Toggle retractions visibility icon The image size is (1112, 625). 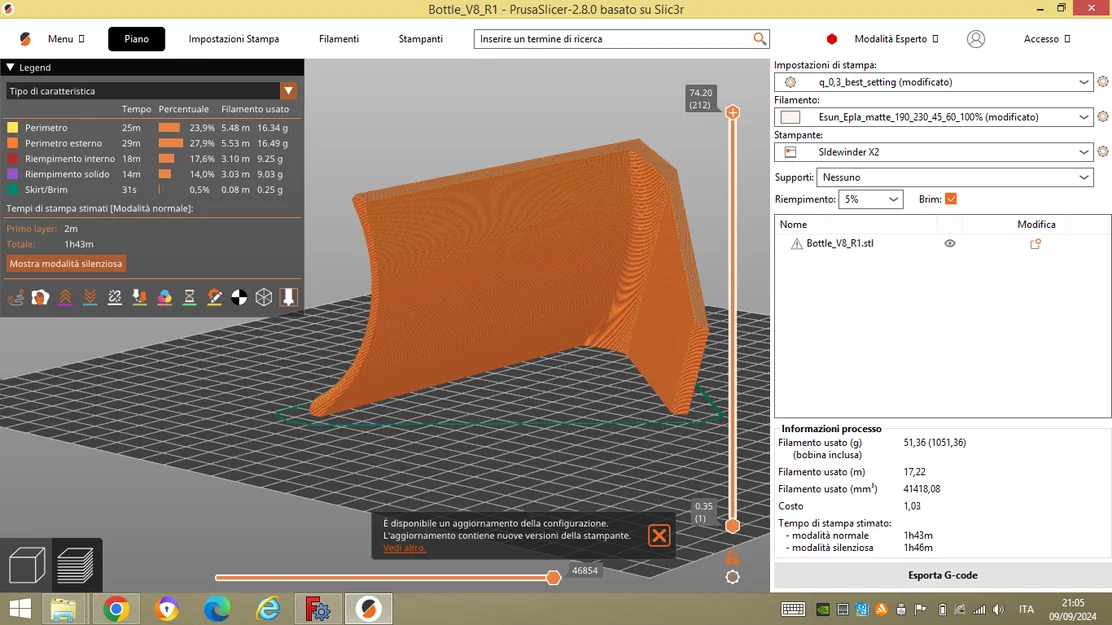(65, 297)
